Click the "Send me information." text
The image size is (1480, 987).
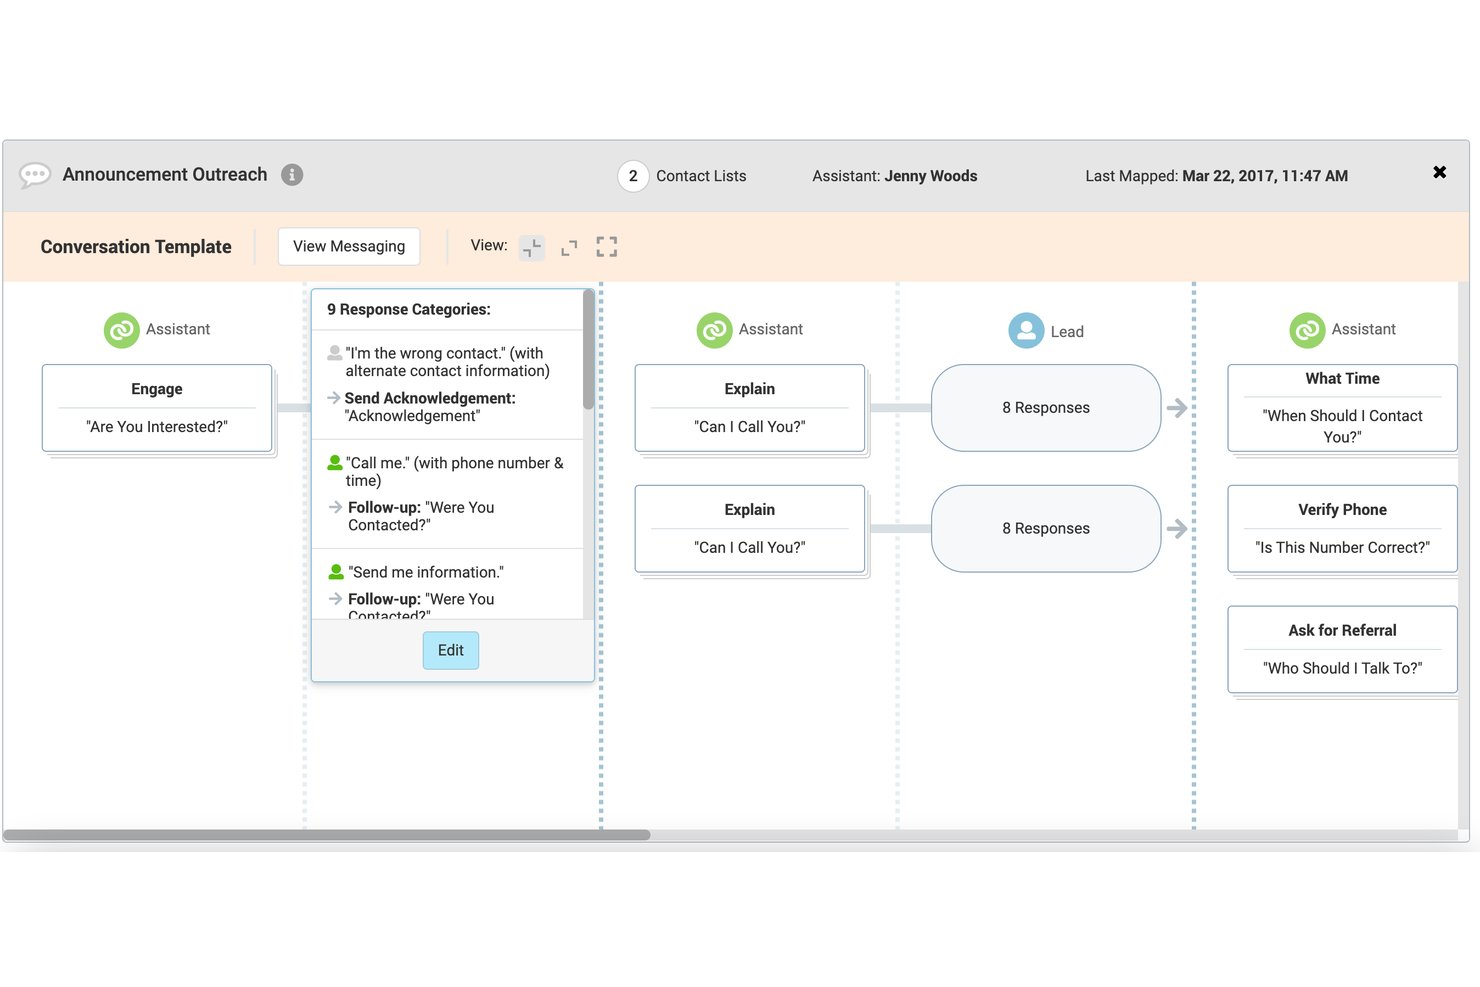[426, 572]
